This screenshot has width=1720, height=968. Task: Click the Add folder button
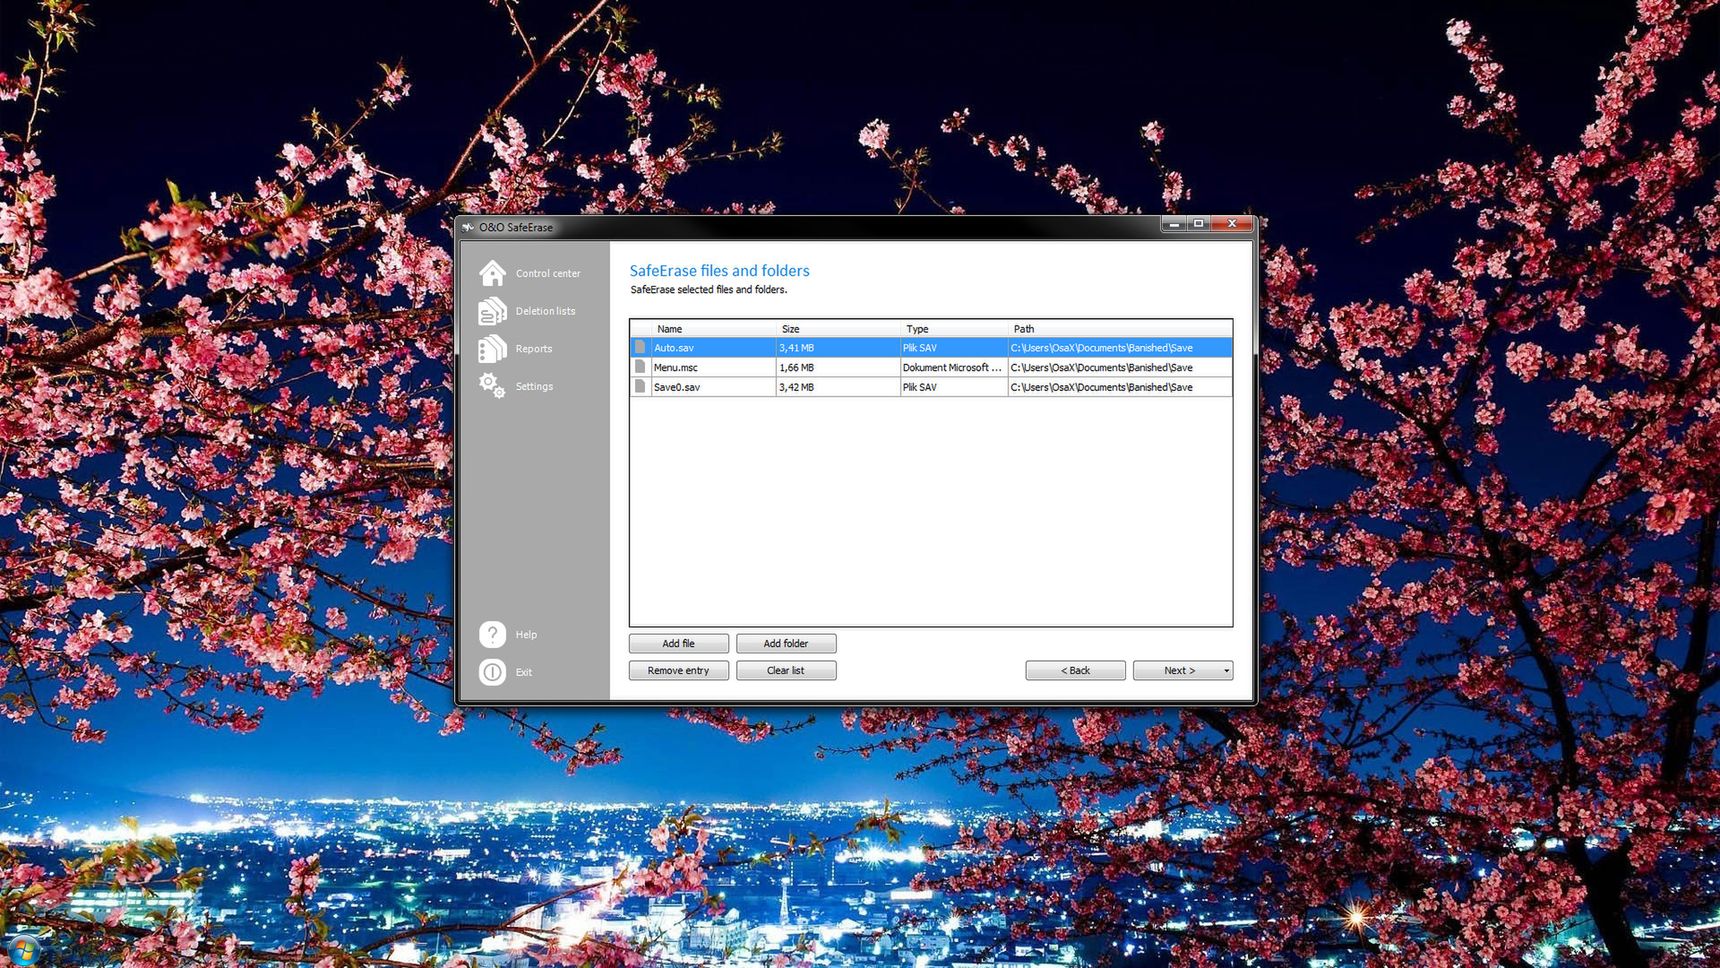(786, 643)
